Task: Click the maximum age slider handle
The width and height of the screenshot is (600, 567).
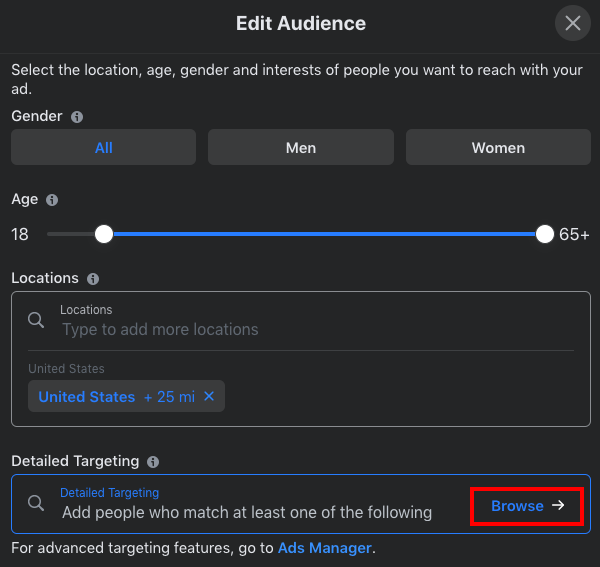Action: pyautogui.click(x=544, y=235)
